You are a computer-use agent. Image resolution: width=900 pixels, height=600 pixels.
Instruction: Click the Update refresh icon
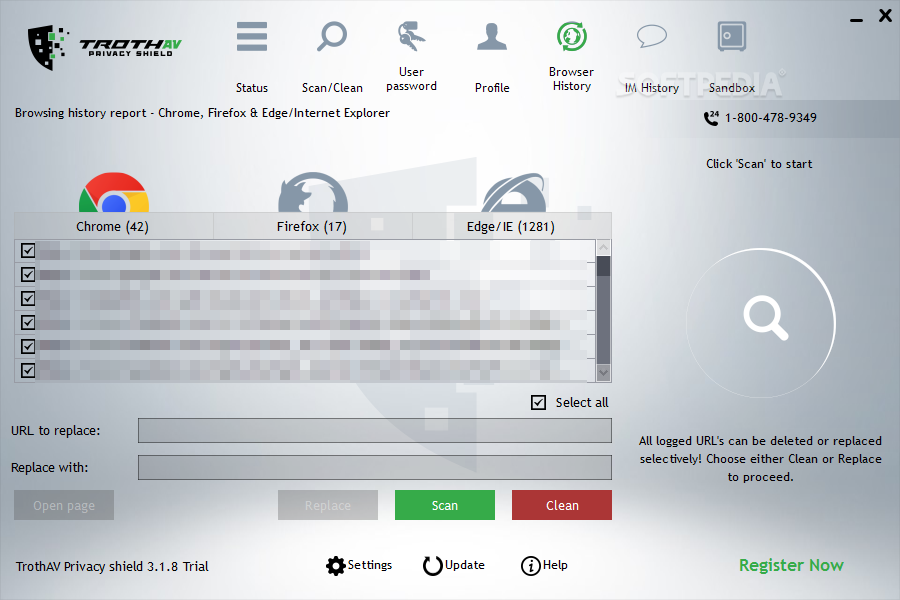(433, 566)
